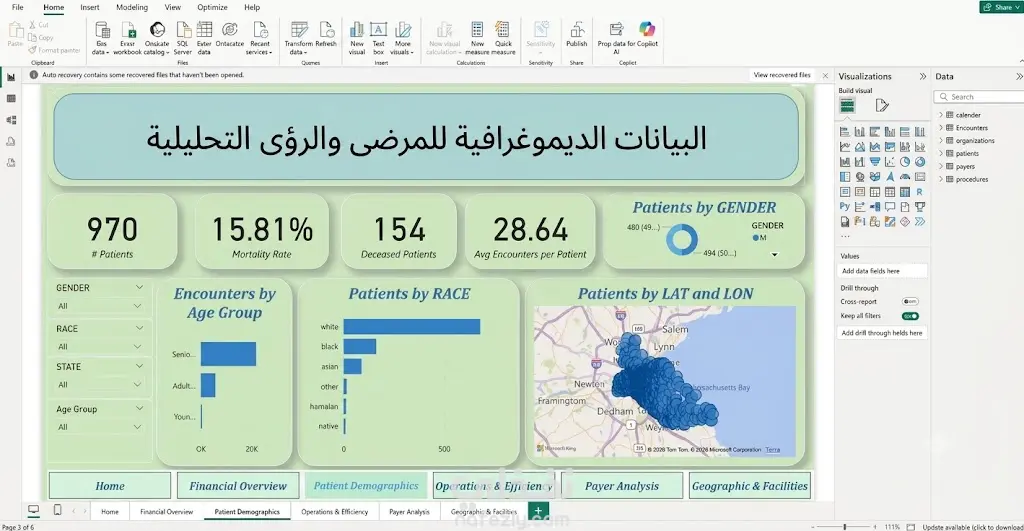
Task: Switch to the View ribbon tab
Action: (172, 7)
